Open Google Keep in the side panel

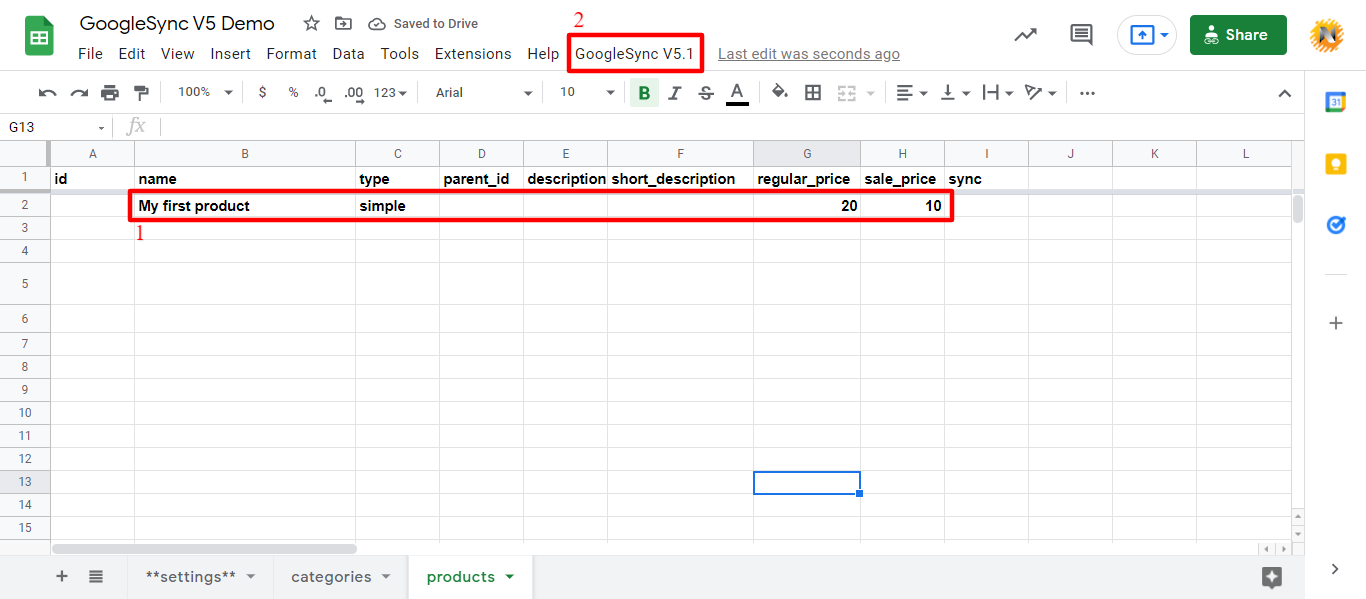click(x=1335, y=165)
